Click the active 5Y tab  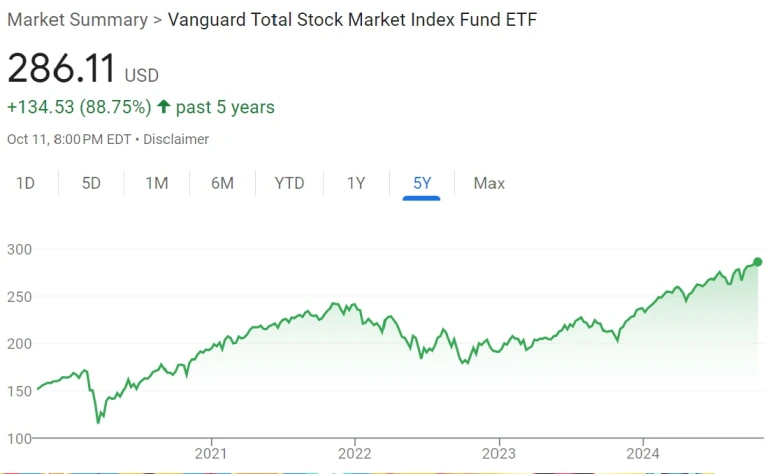[x=422, y=183]
